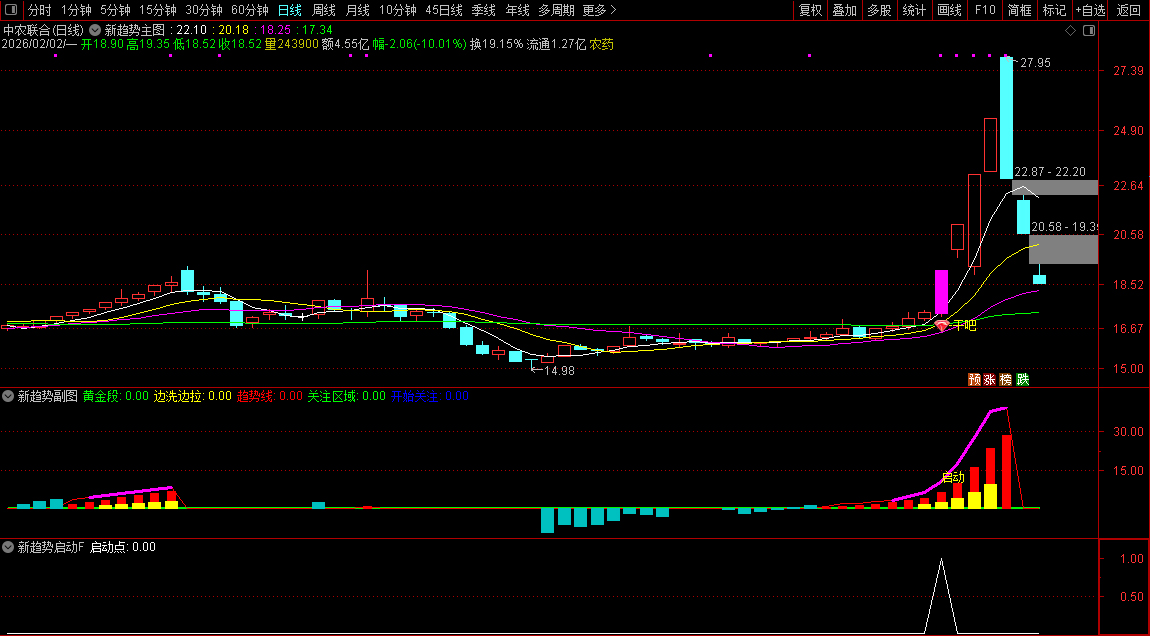Expand the 新趋势启动F indicator dropdown
Screen dimensions: 1150x636
pos(9,547)
